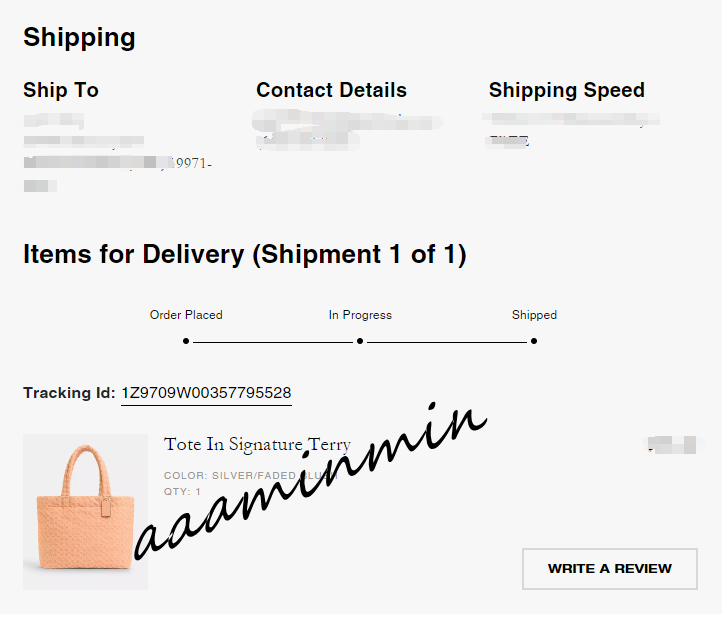Click the Color Silver/Faded Blush text
The width and height of the screenshot is (722, 617).
(250, 476)
